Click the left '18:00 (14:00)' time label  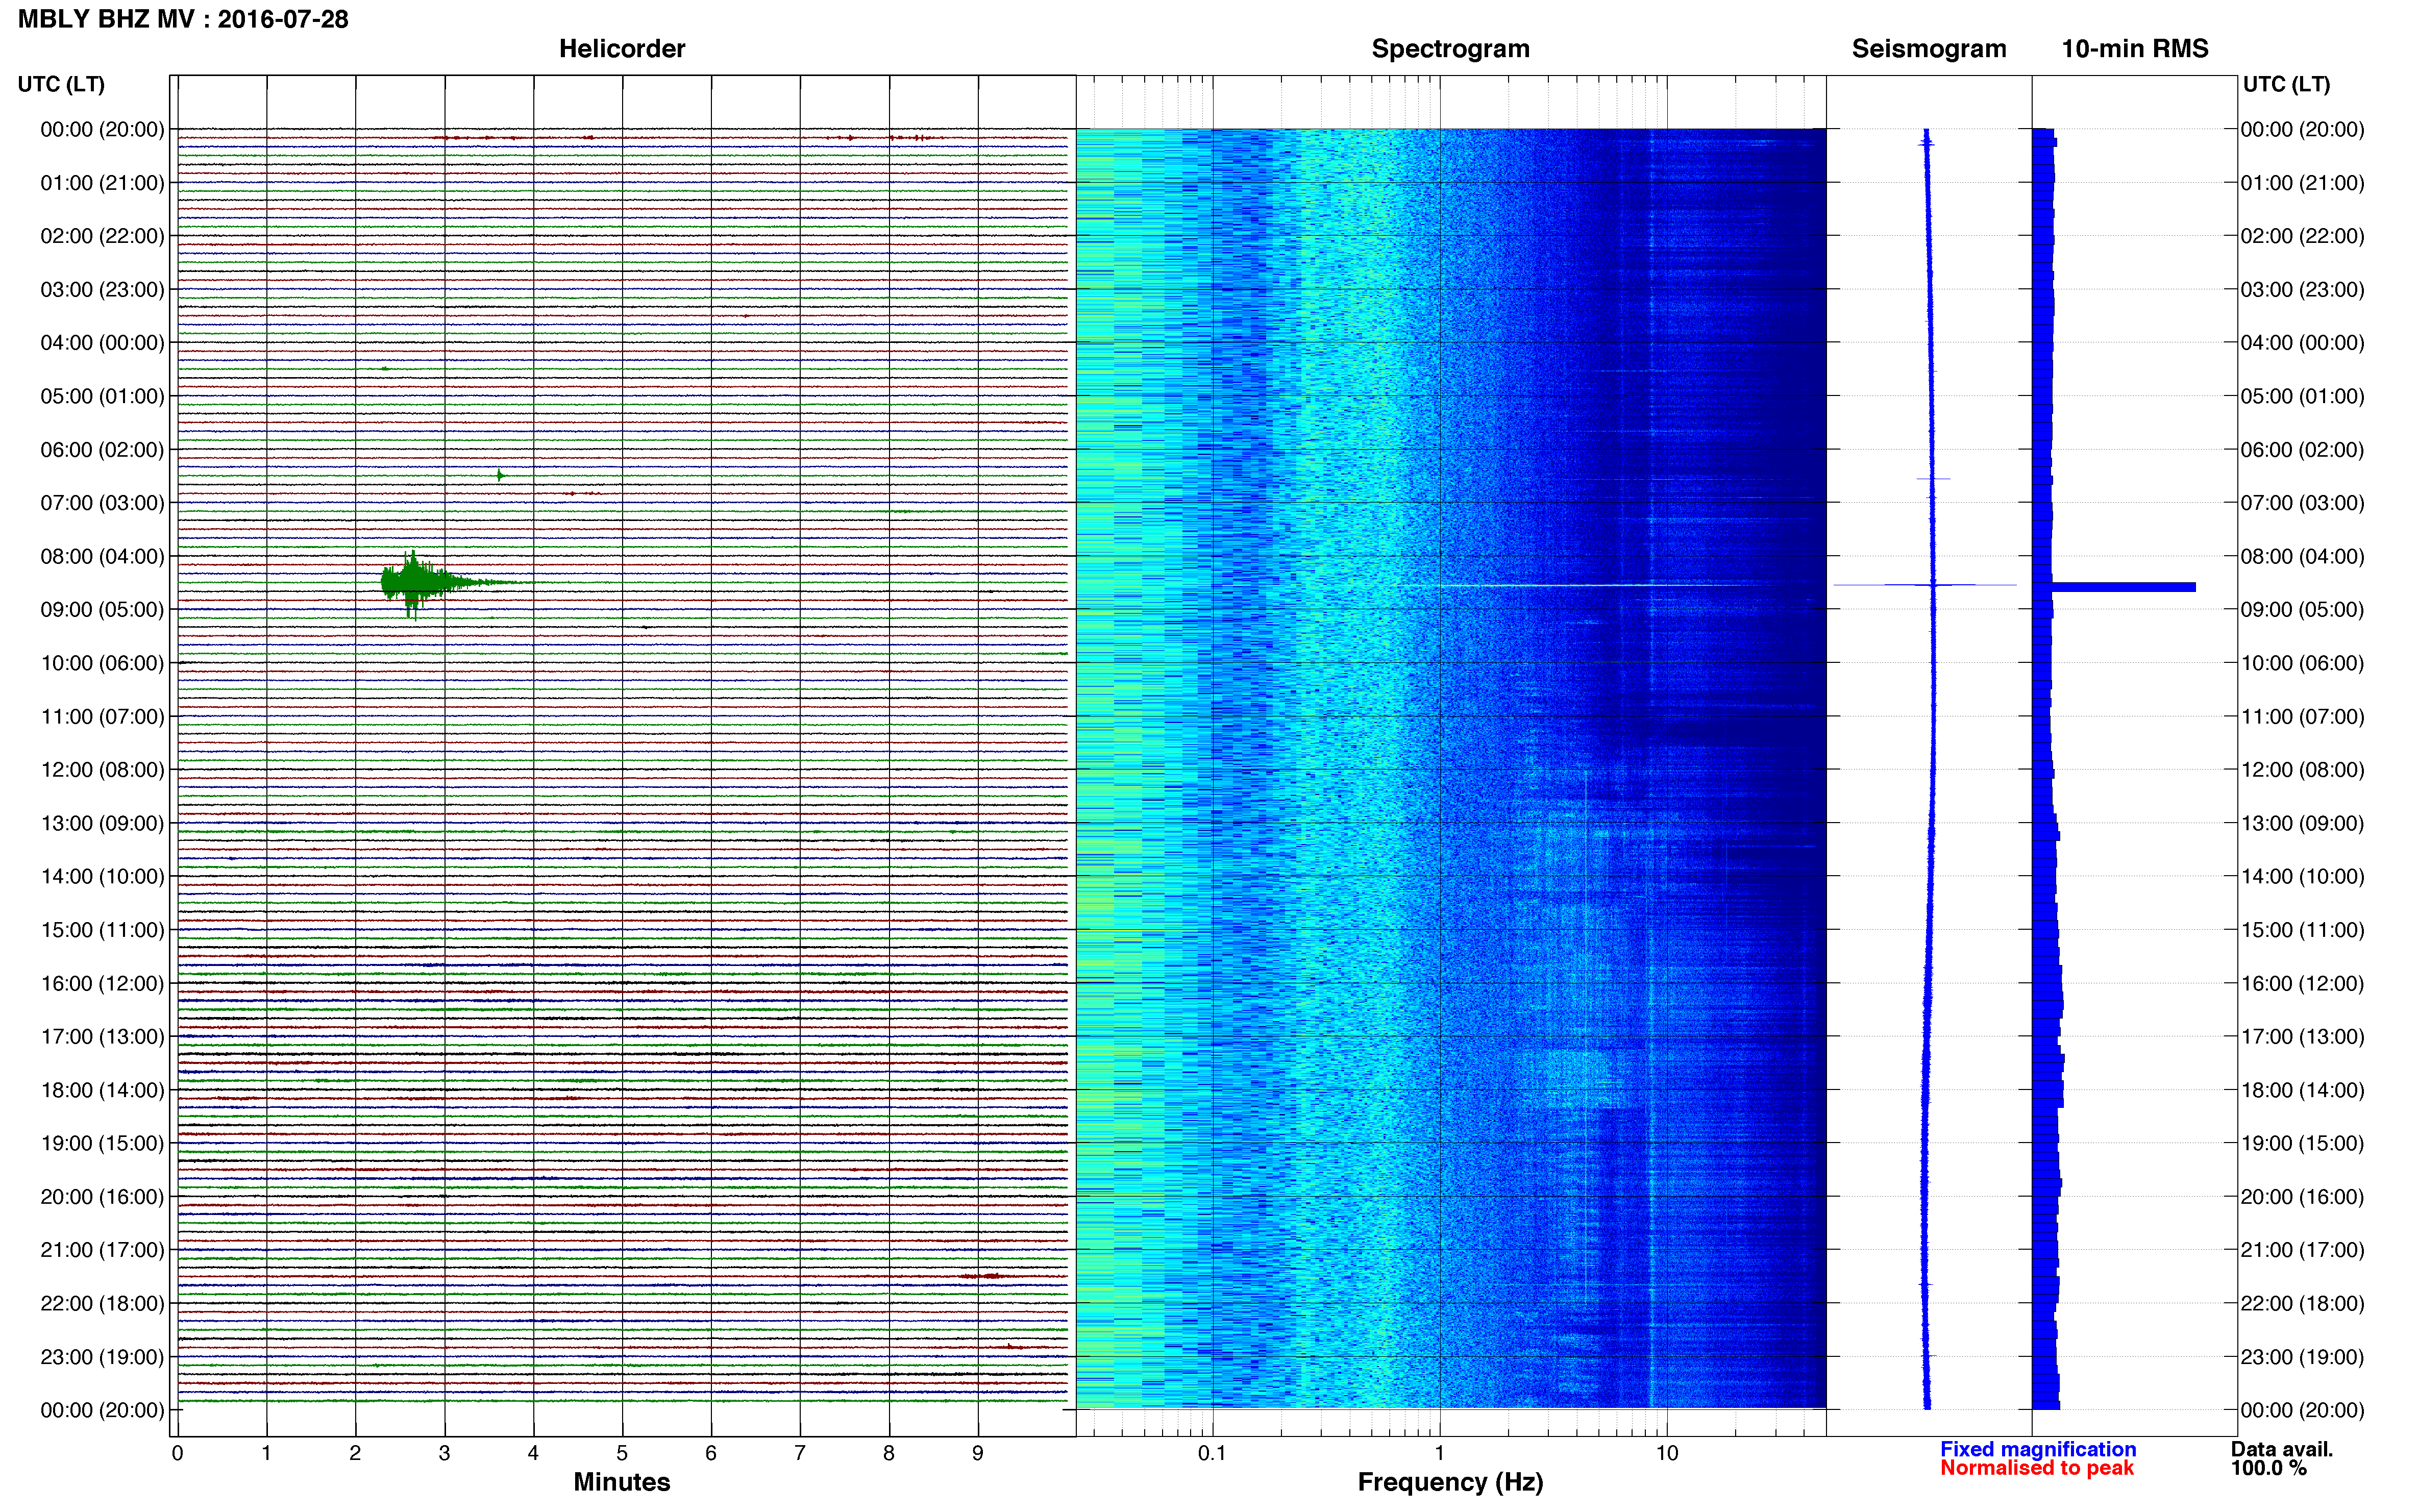point(102,1090)
